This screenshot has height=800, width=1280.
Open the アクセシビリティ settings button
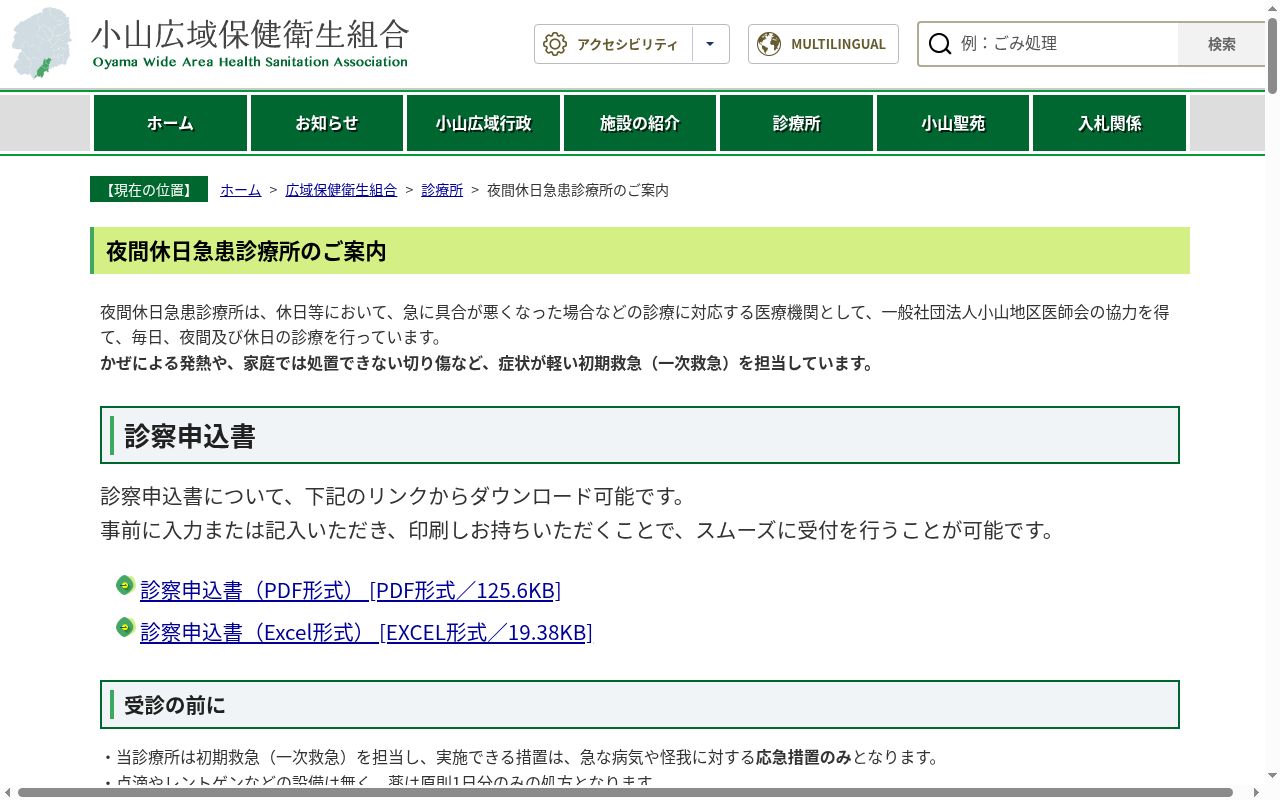coord(613,44)
